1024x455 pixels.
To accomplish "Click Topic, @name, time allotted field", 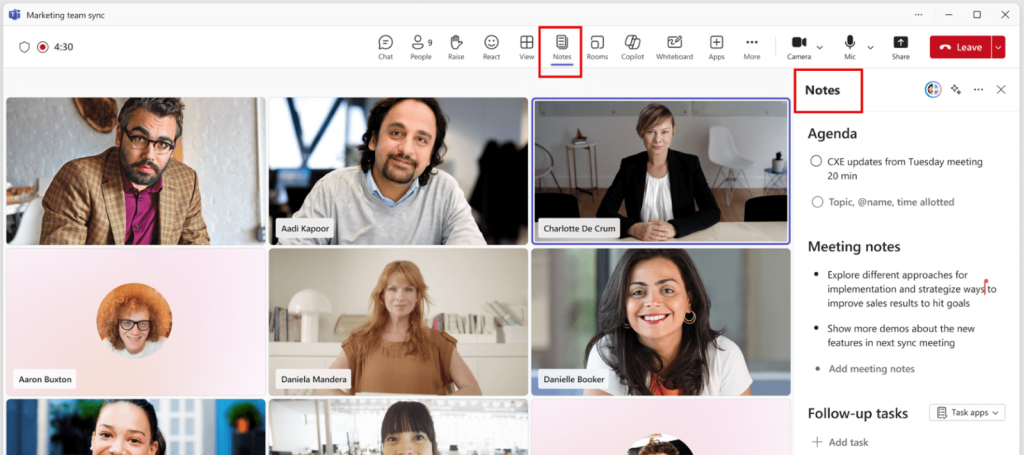I will 891,202.
